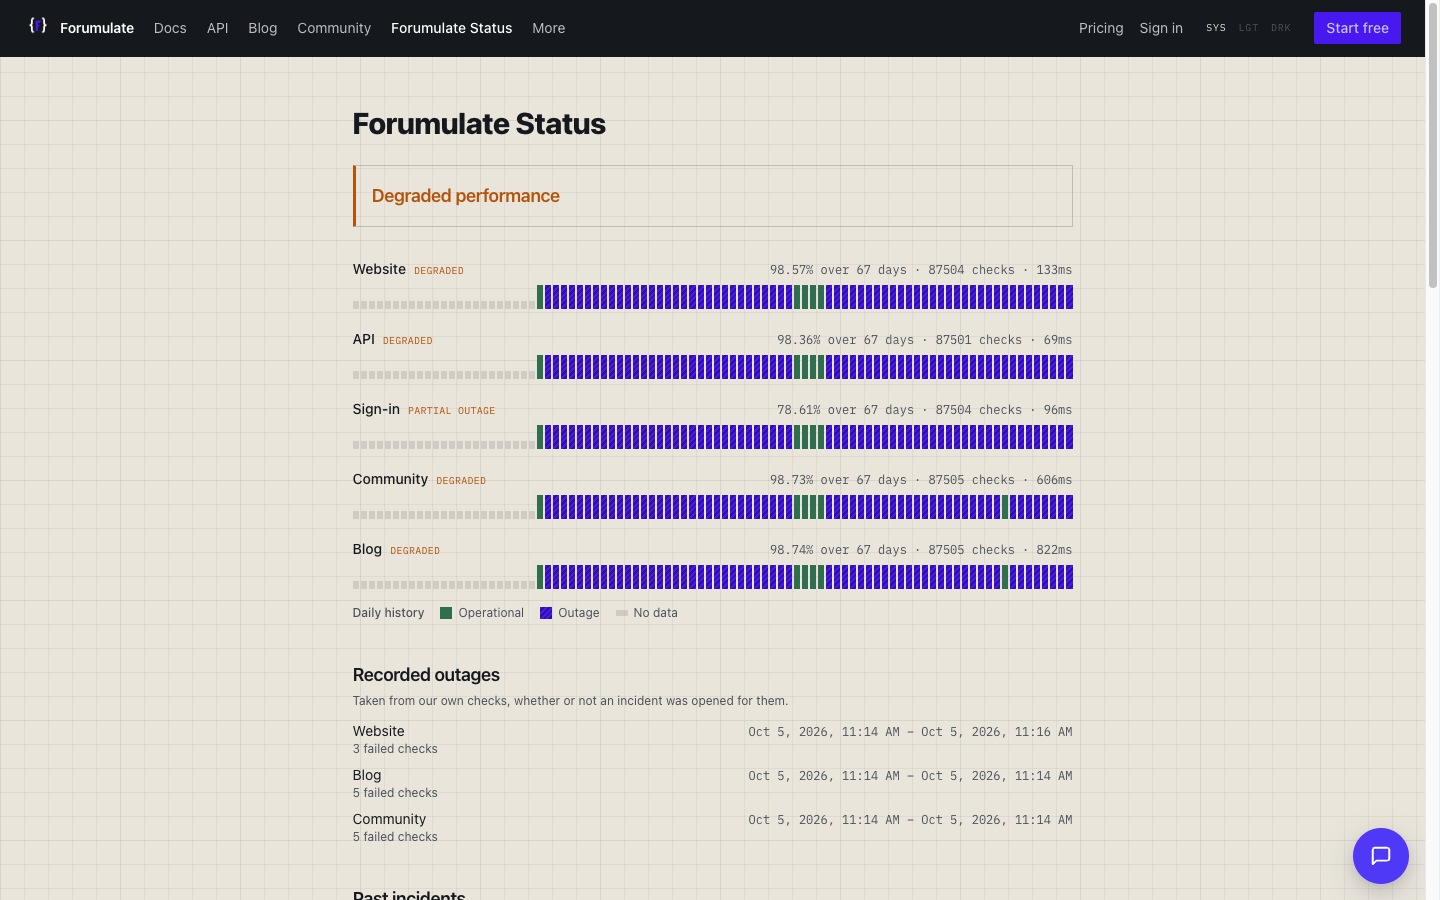Open the chat widget bubble icon
Screen dimensions: 1440x900
pyautogui.click(x=1380, y=856)
